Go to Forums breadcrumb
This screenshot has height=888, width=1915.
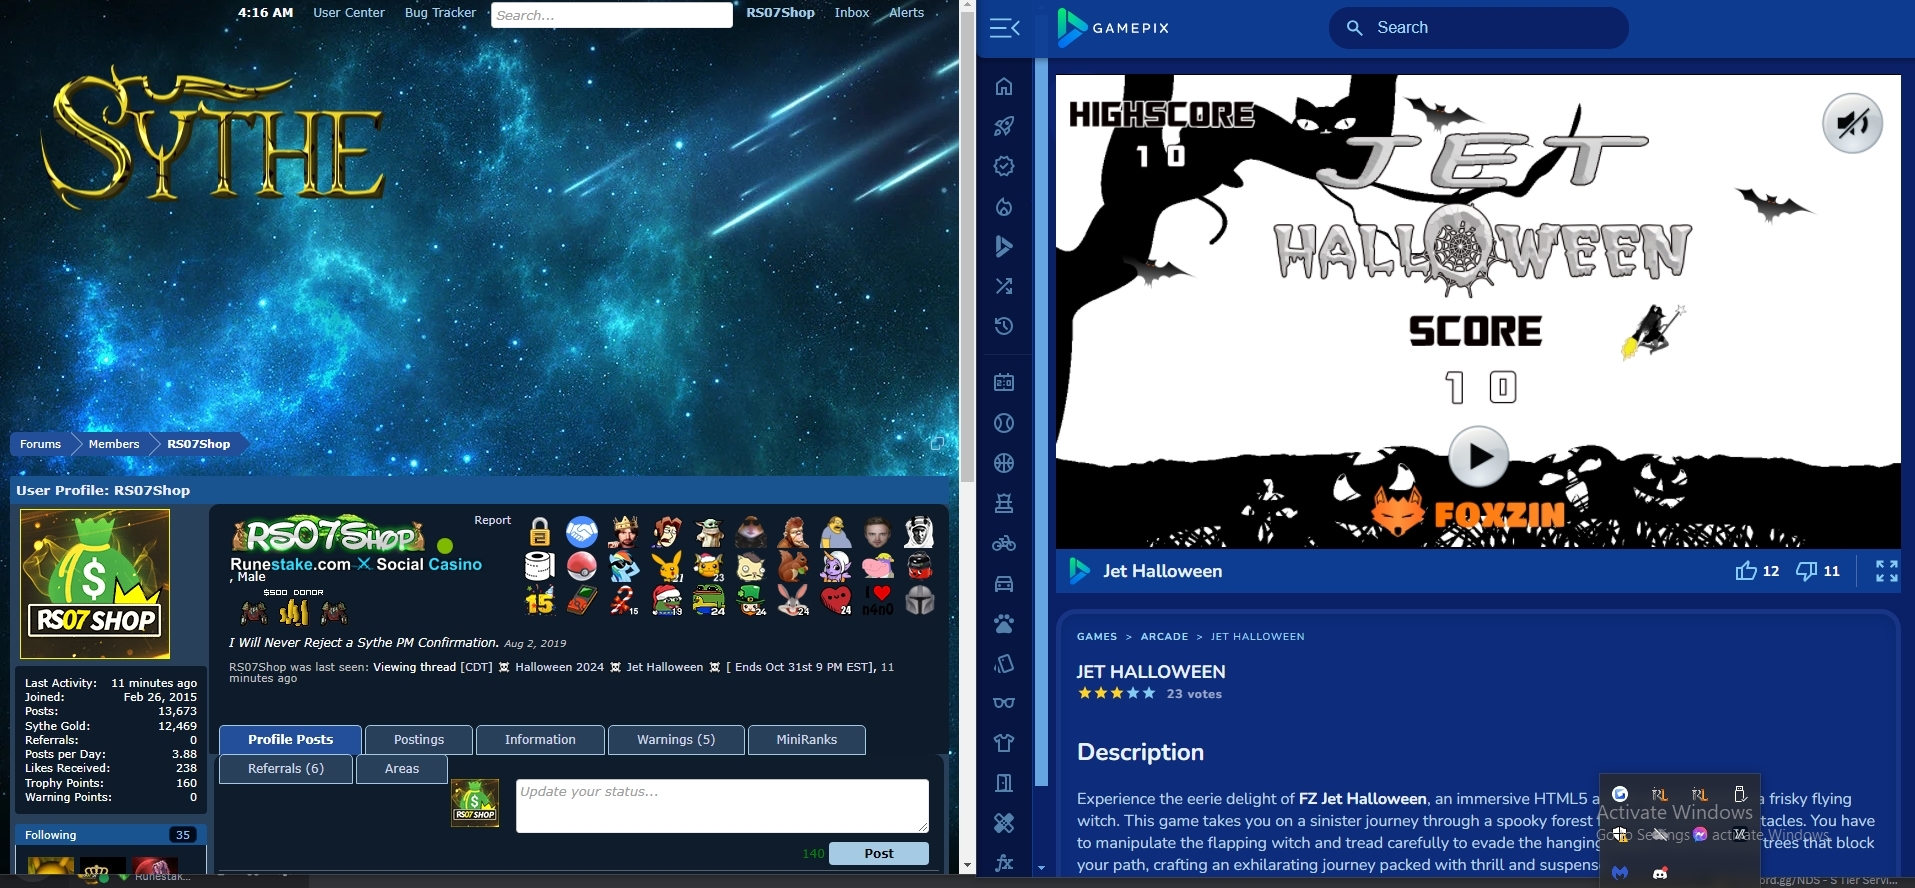point(40,444)
